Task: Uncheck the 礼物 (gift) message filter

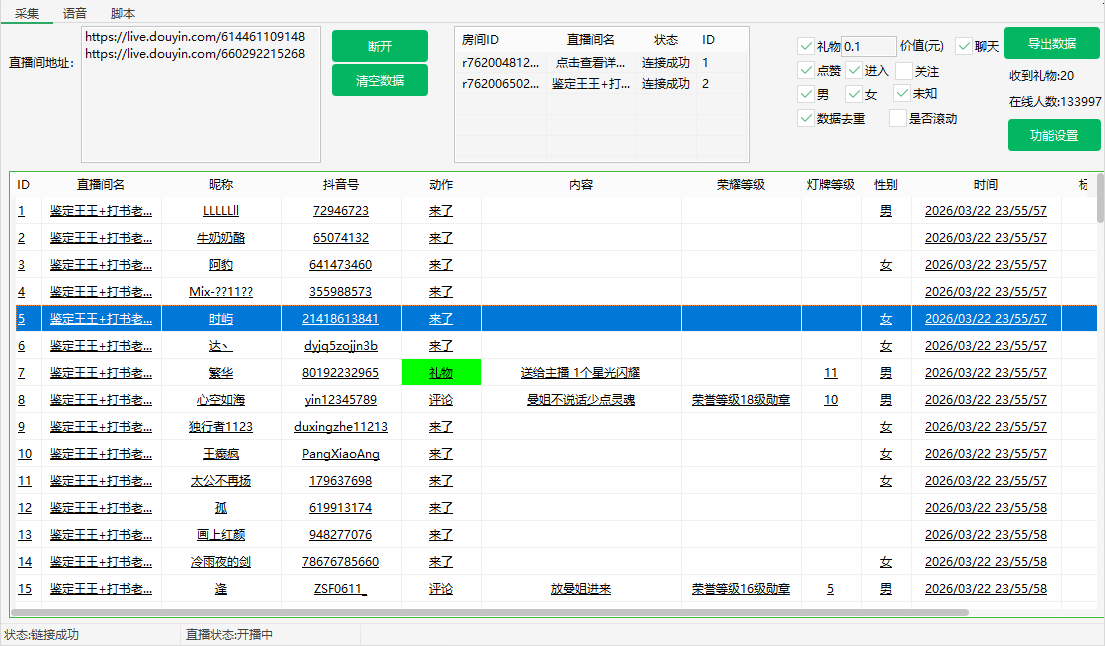Action: pos(806,45)
